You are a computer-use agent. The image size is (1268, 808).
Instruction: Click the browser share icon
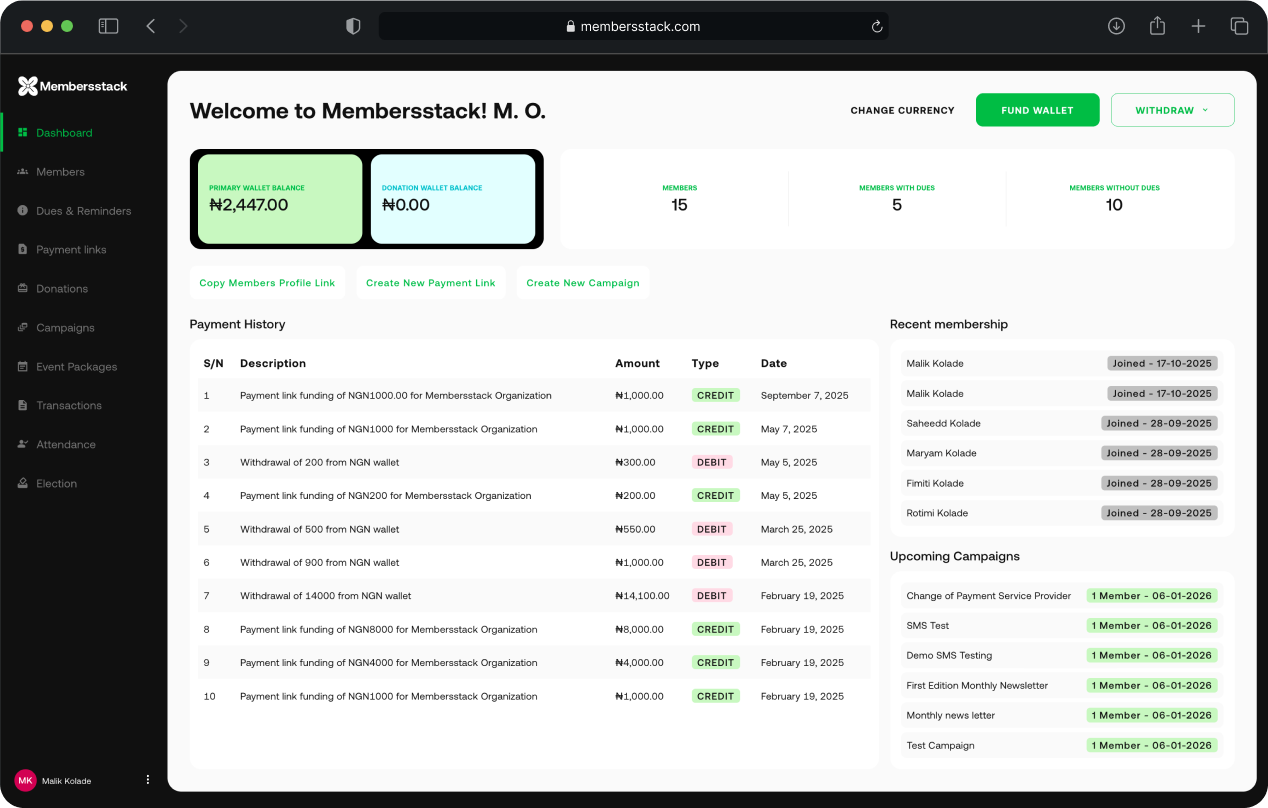1157,27
